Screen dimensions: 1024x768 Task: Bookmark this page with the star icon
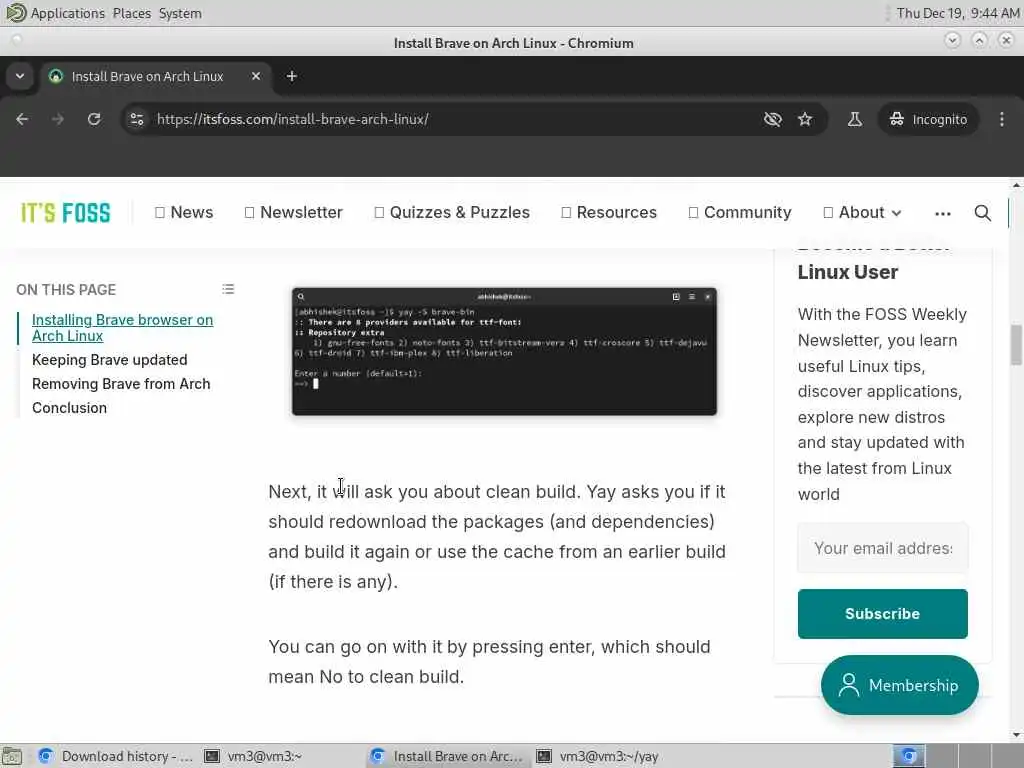[805, 119]
